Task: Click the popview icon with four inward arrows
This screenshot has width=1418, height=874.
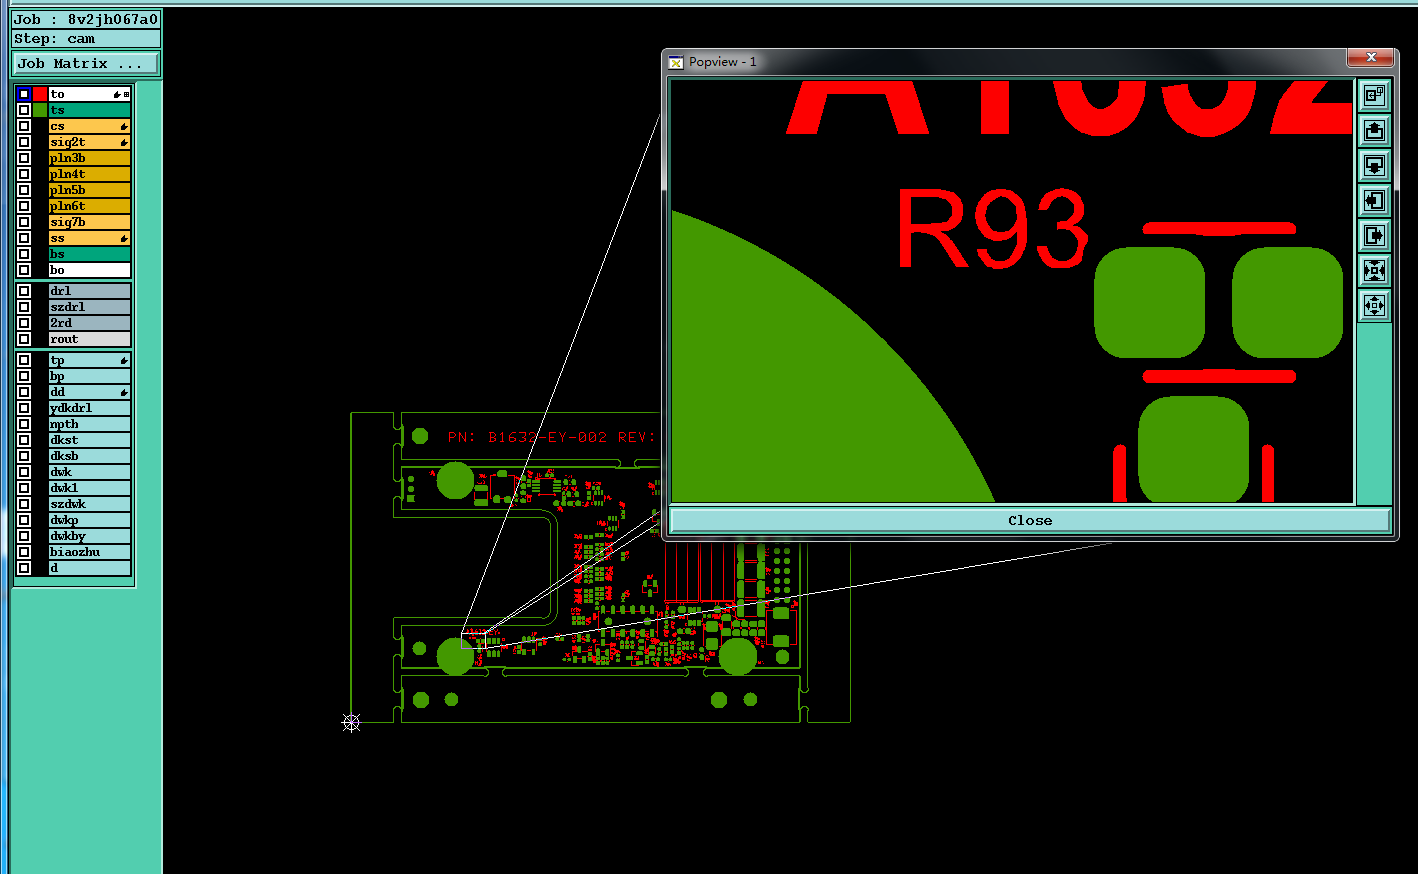Action: tap(1374, 270)
